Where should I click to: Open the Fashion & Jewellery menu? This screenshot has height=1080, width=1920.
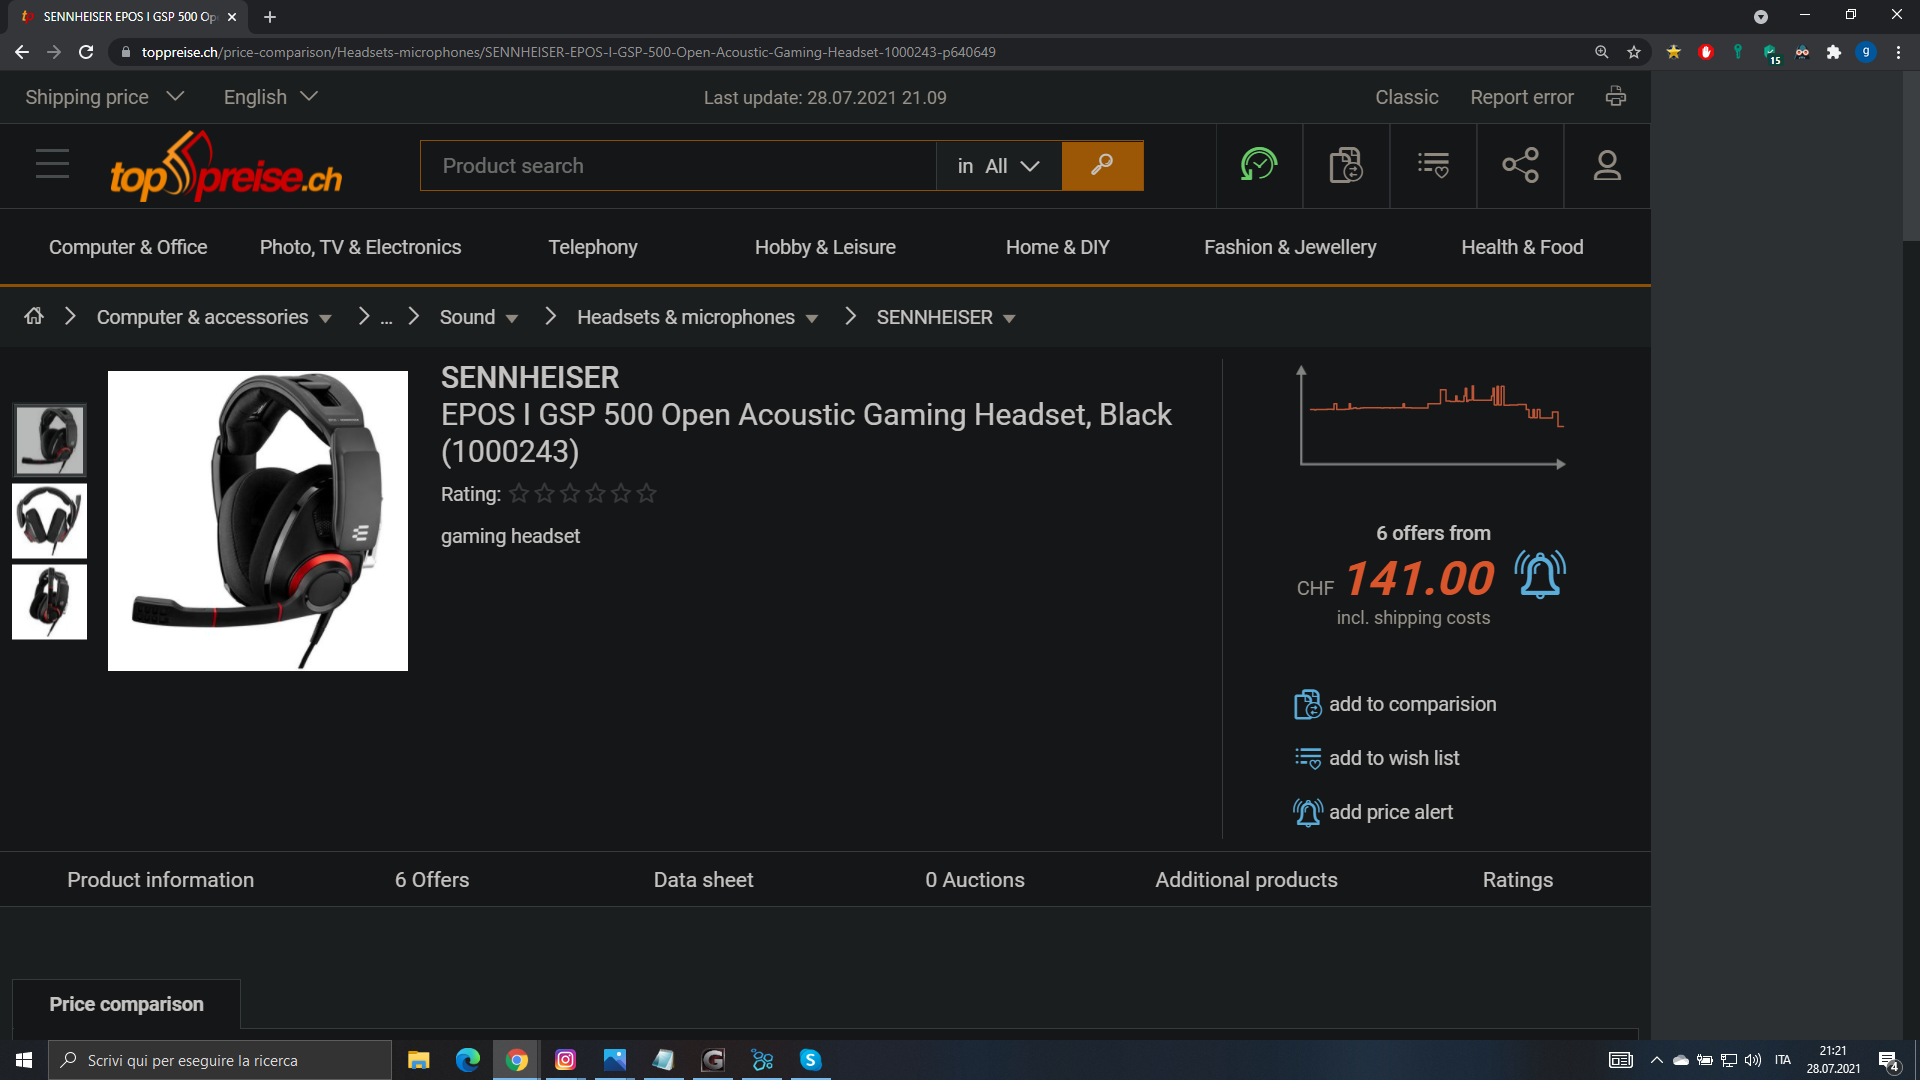point(1290,247)
